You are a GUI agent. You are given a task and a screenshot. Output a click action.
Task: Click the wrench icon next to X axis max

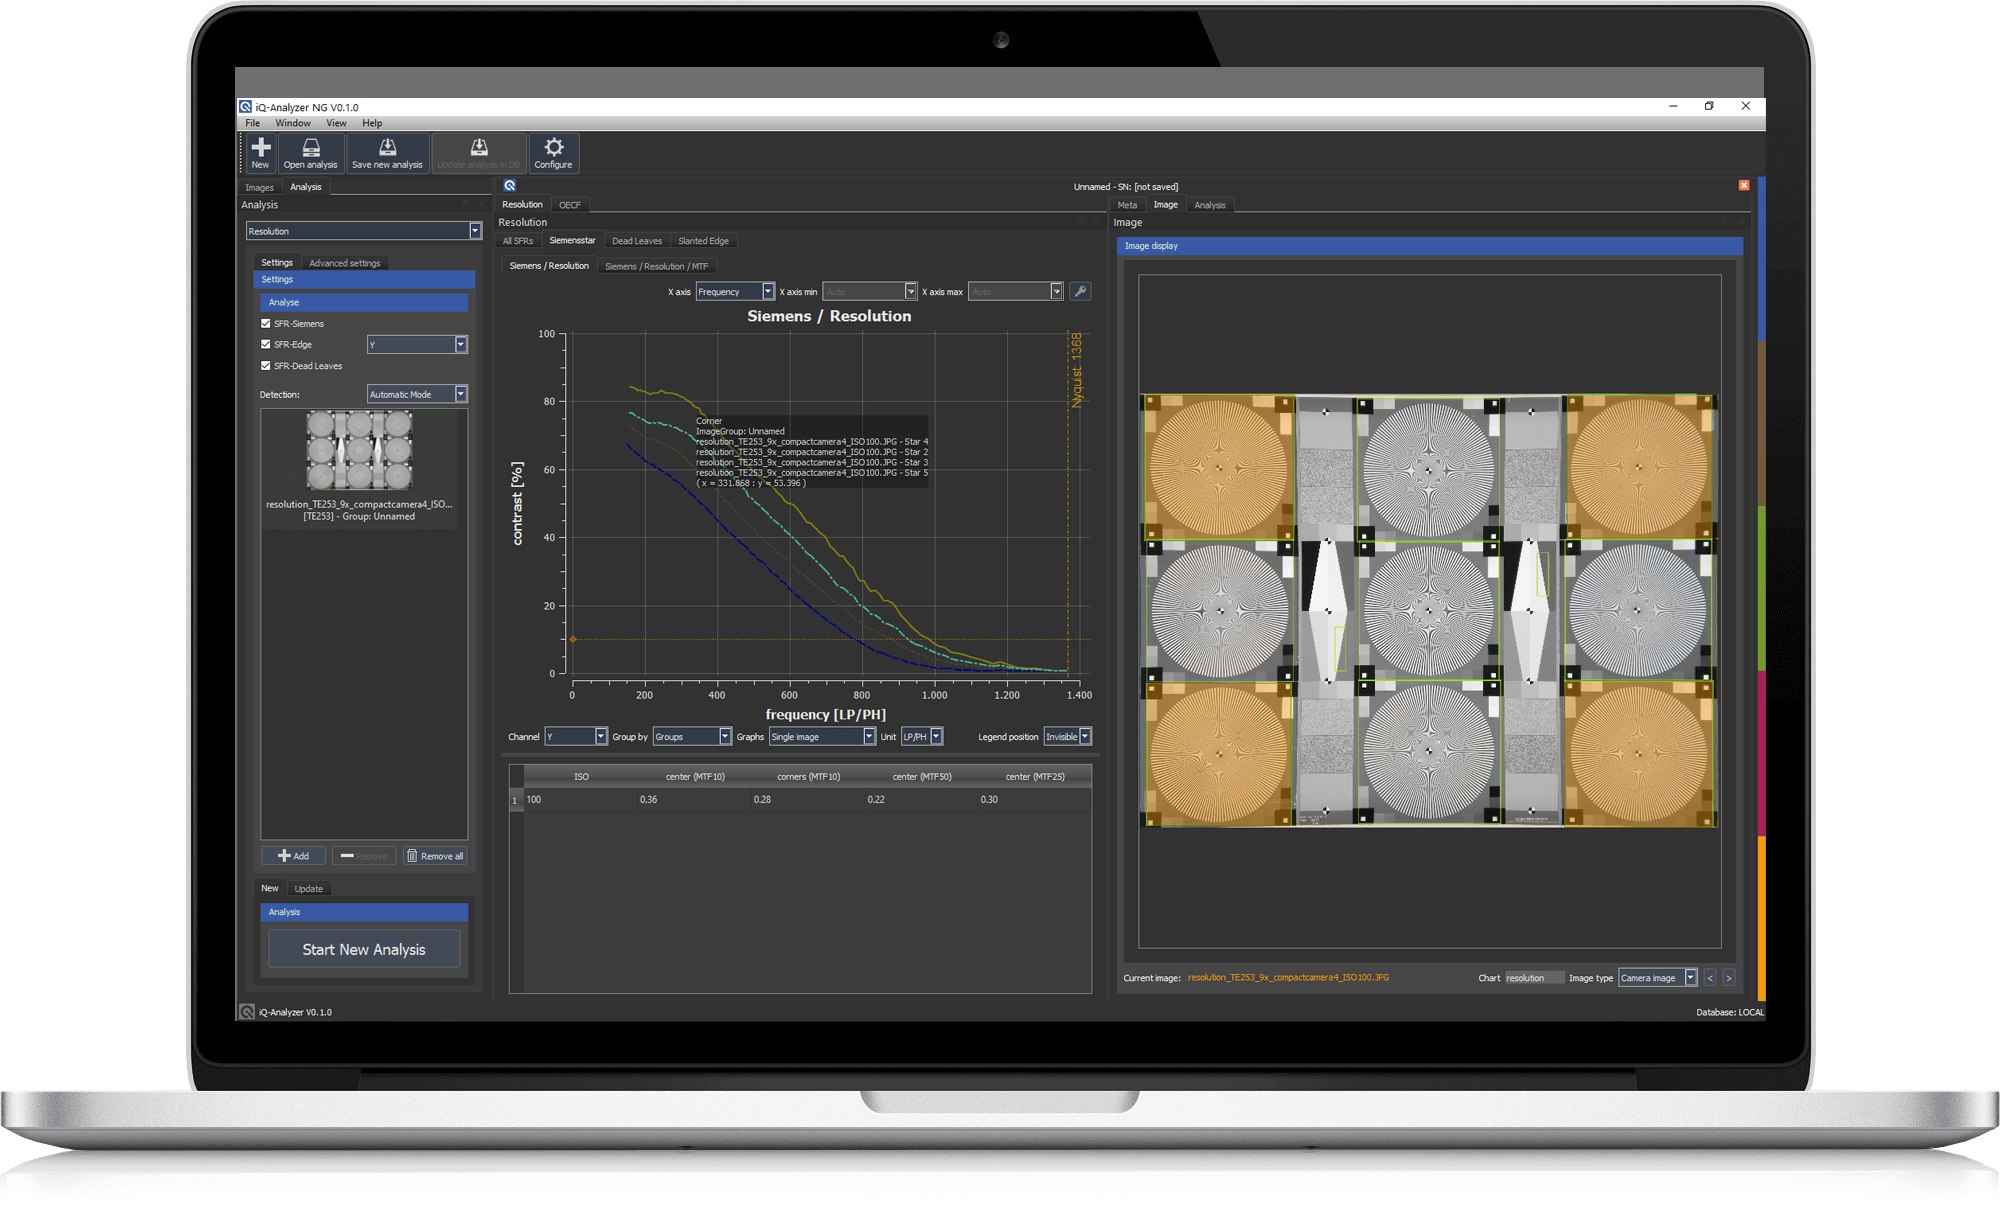click(x=1080, y=291)
